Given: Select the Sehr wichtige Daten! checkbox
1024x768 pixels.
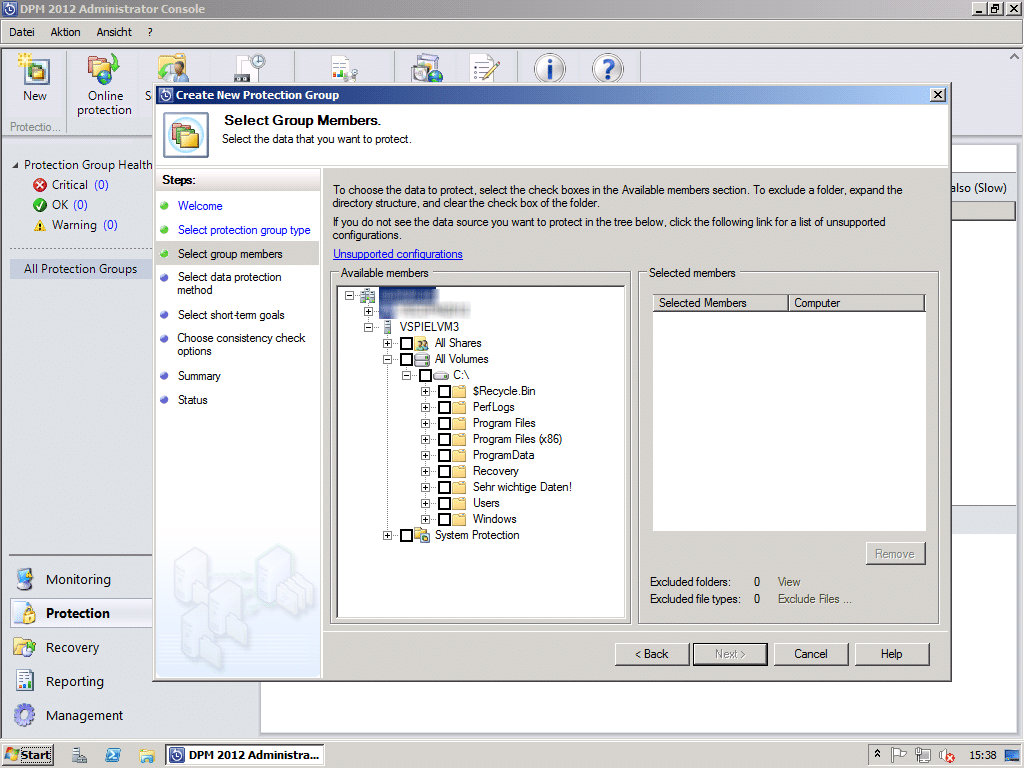Looking at the screenshot, I should click(444, 487).
